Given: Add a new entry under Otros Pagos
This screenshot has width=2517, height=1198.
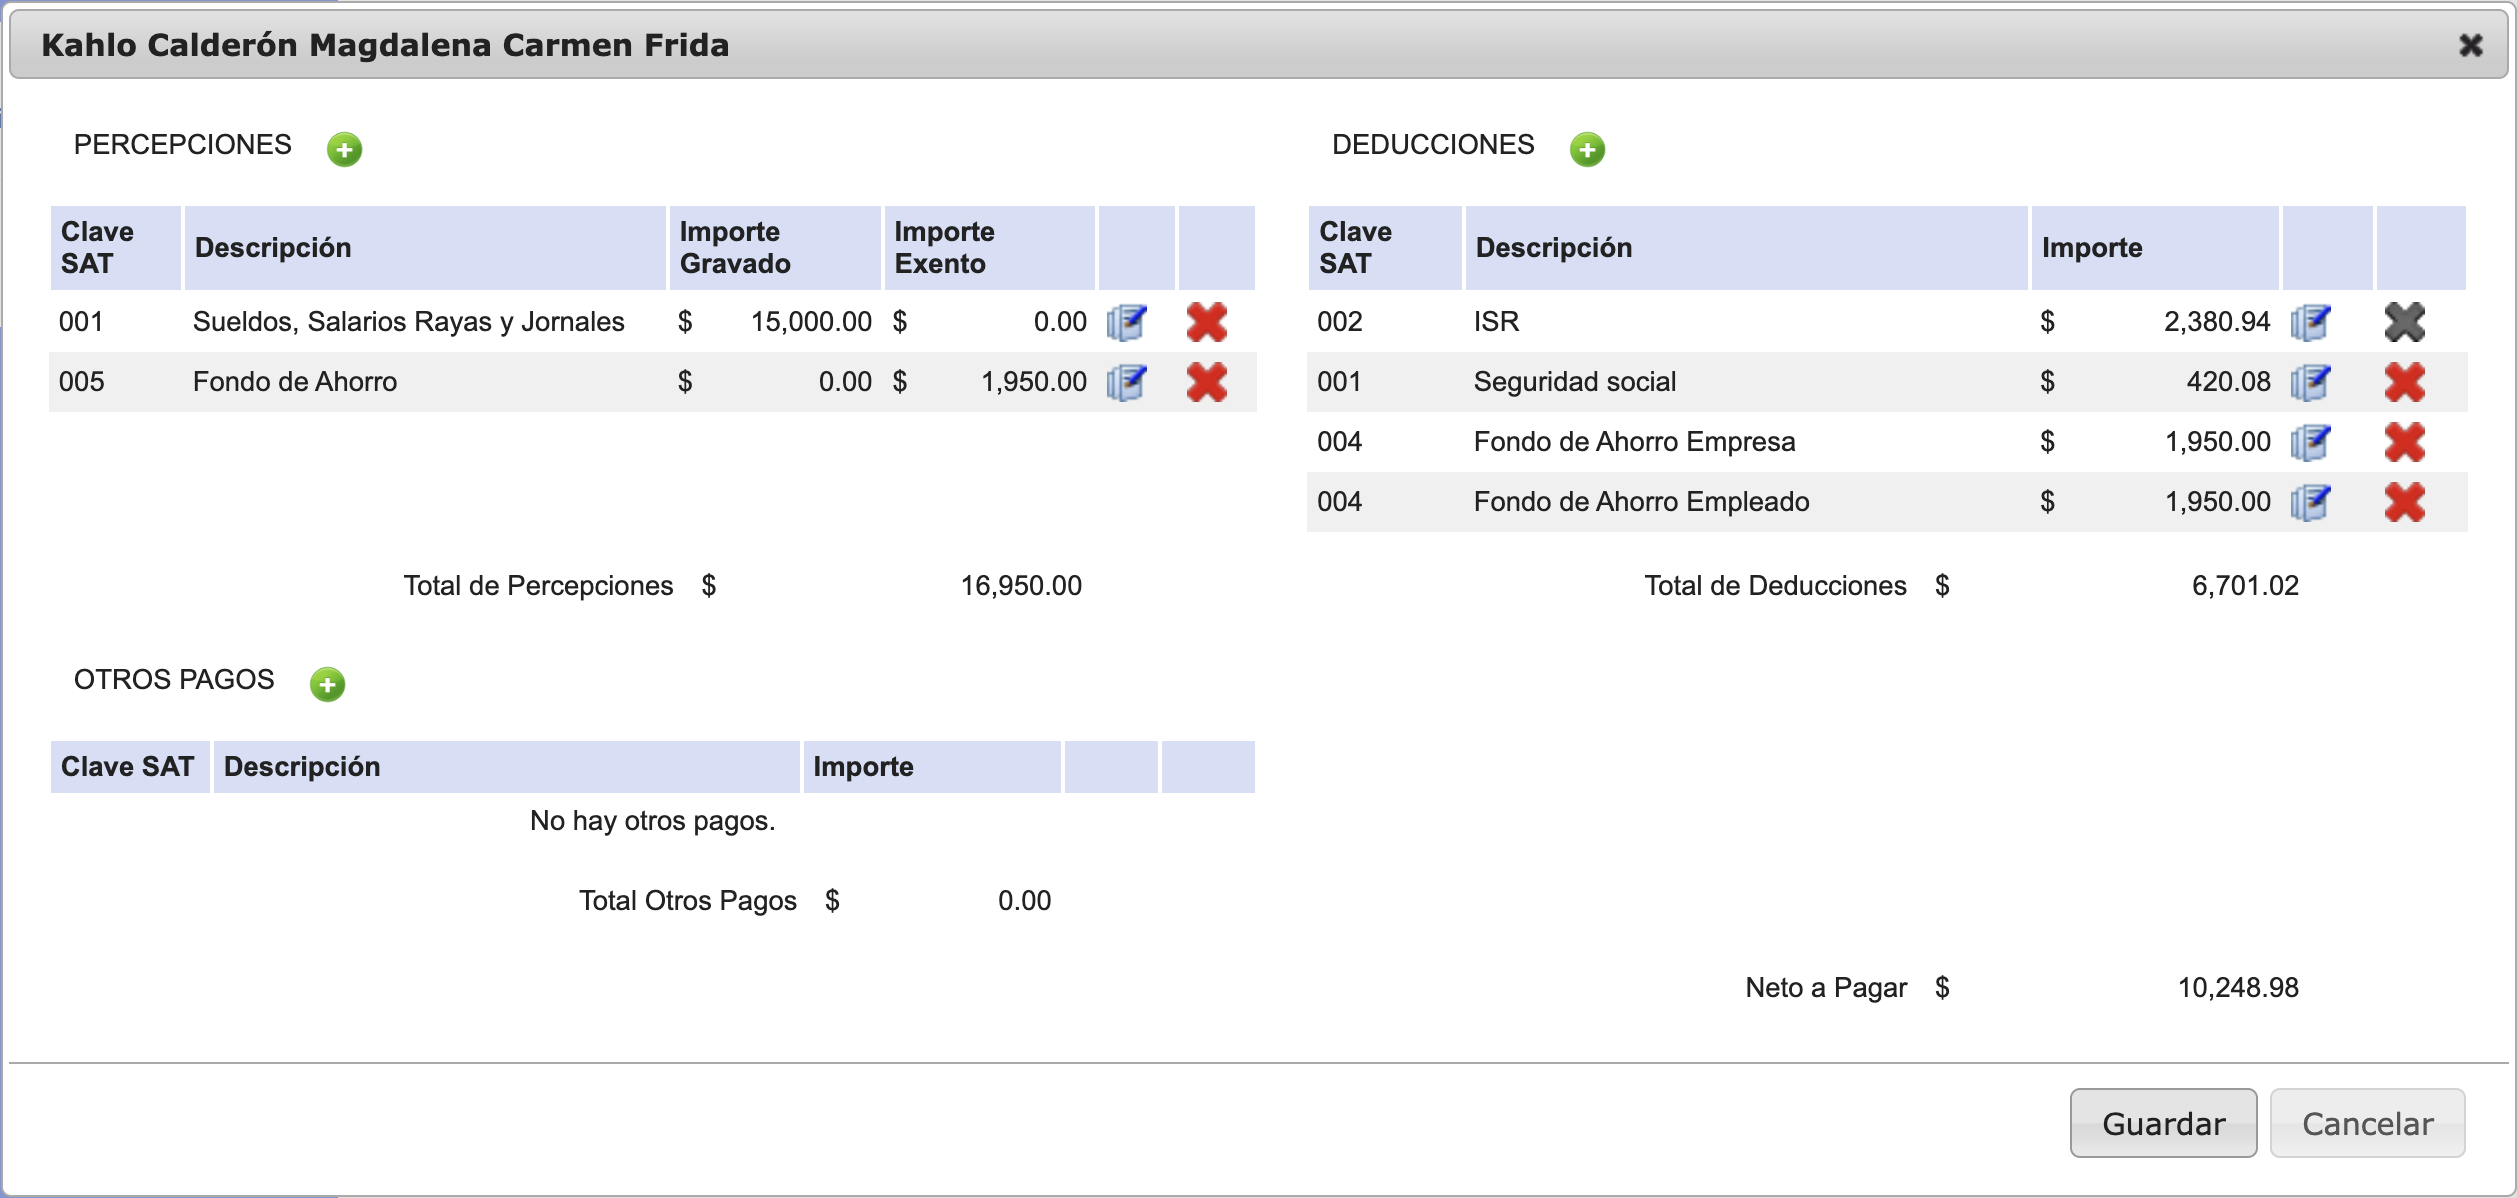Looking at the screenshot, I should point(327,685).
